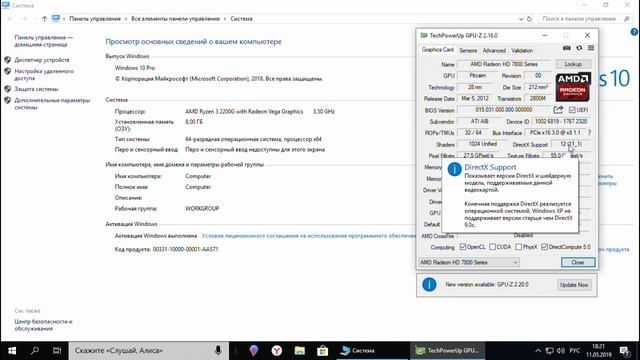
Task: Open GPU-Z hamburger menu icon
Action: pos(591,48)
